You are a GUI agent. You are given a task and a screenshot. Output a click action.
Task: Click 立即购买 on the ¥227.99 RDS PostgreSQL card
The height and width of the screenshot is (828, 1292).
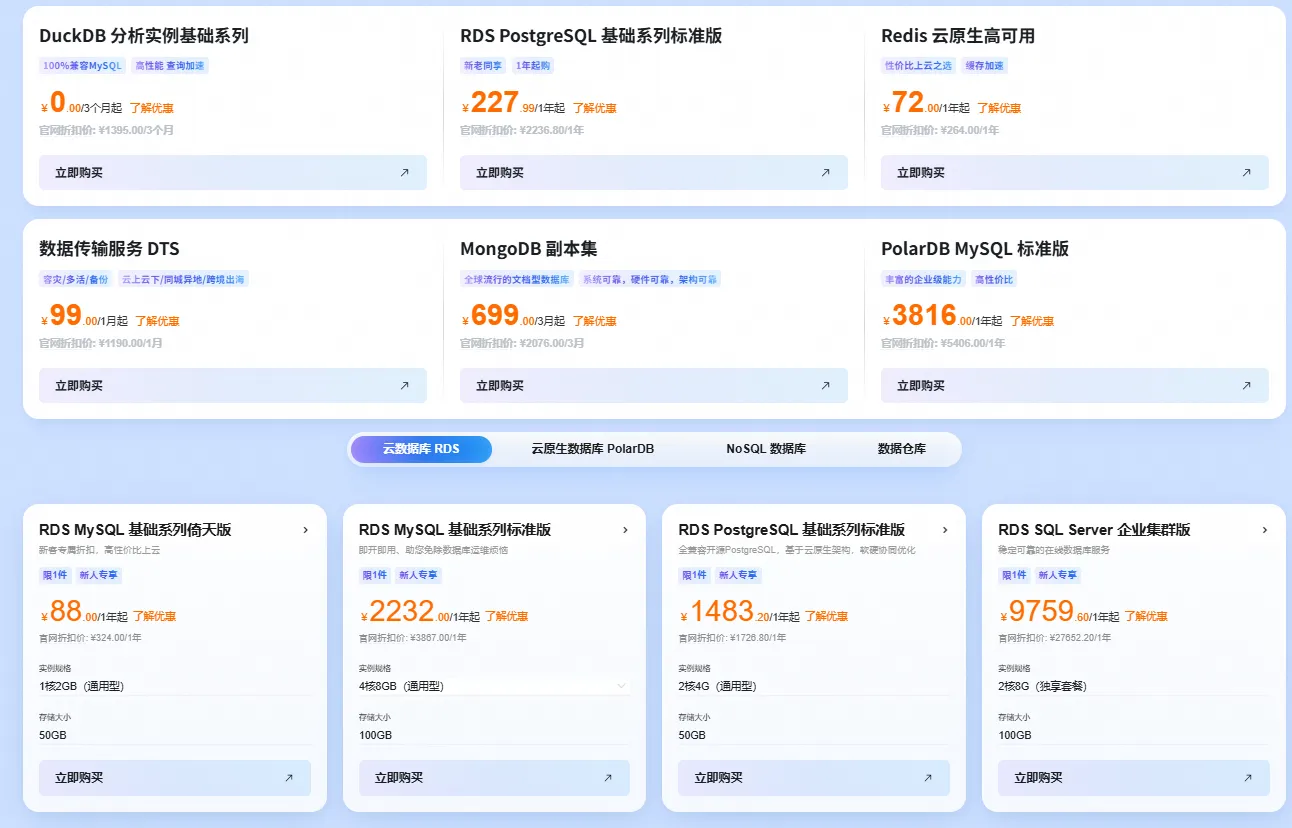[654, 172]
